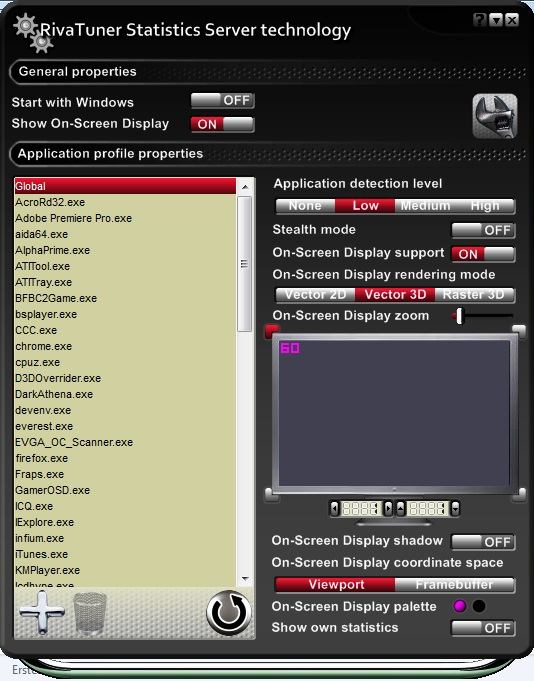Click the gears logo icon in title
The width and height of the screenshot is (534, 681).
click(x=33, y=33)
